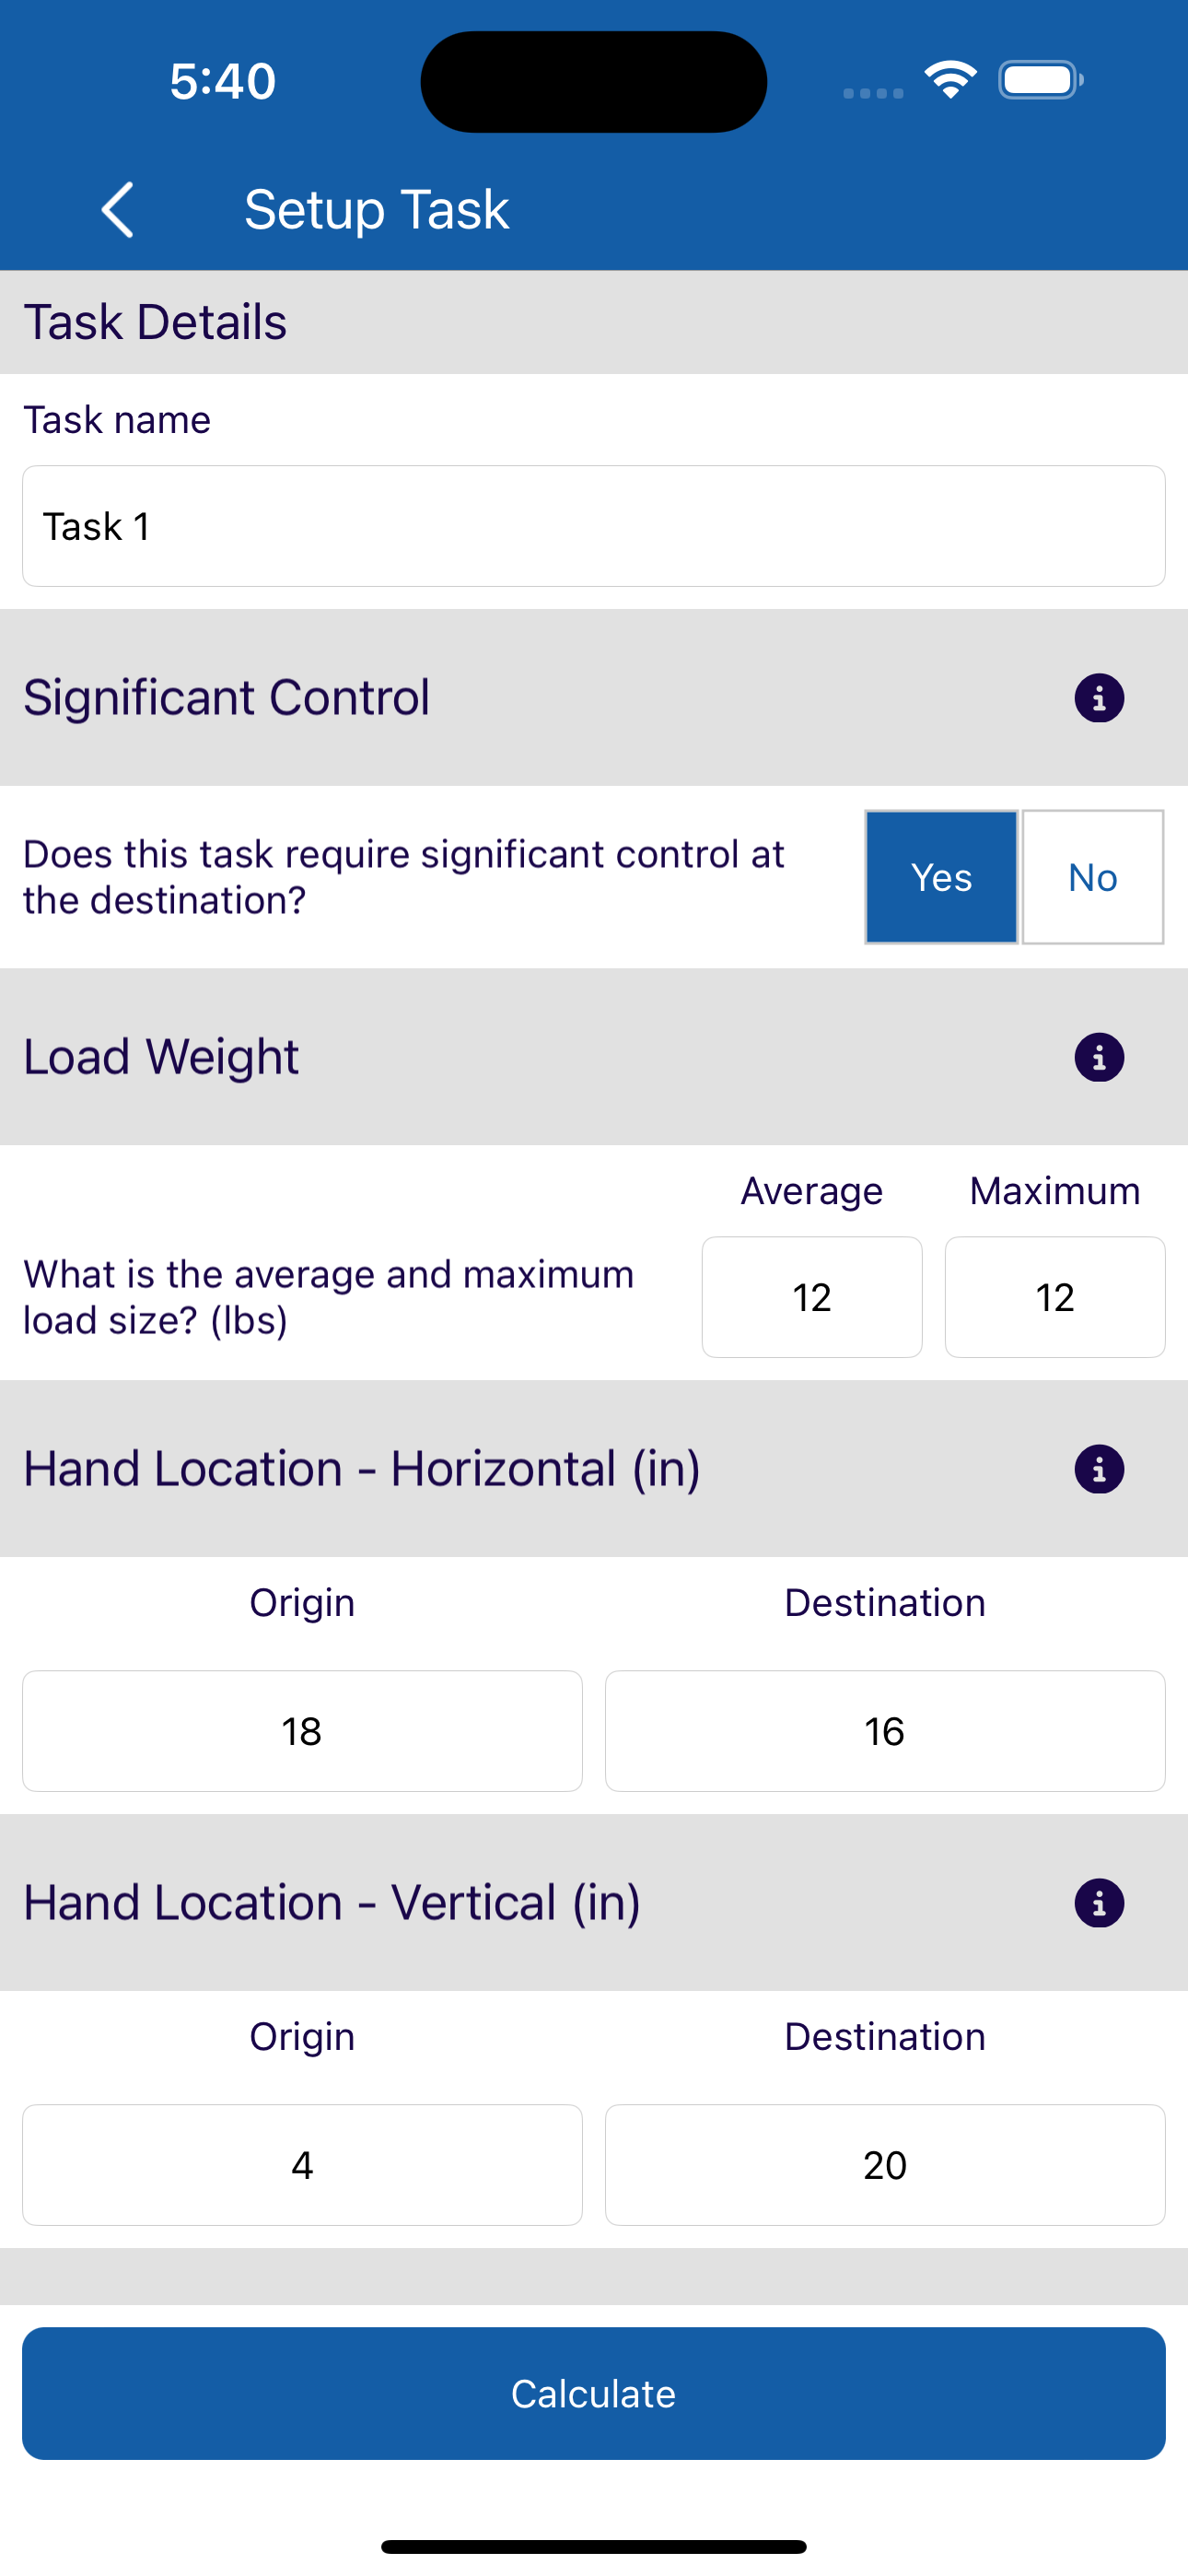Image resolution: width=1188 pixels, height=2576 pixels.
Task: Tap the battery status icon
Action: click(x=1041, y=80)
